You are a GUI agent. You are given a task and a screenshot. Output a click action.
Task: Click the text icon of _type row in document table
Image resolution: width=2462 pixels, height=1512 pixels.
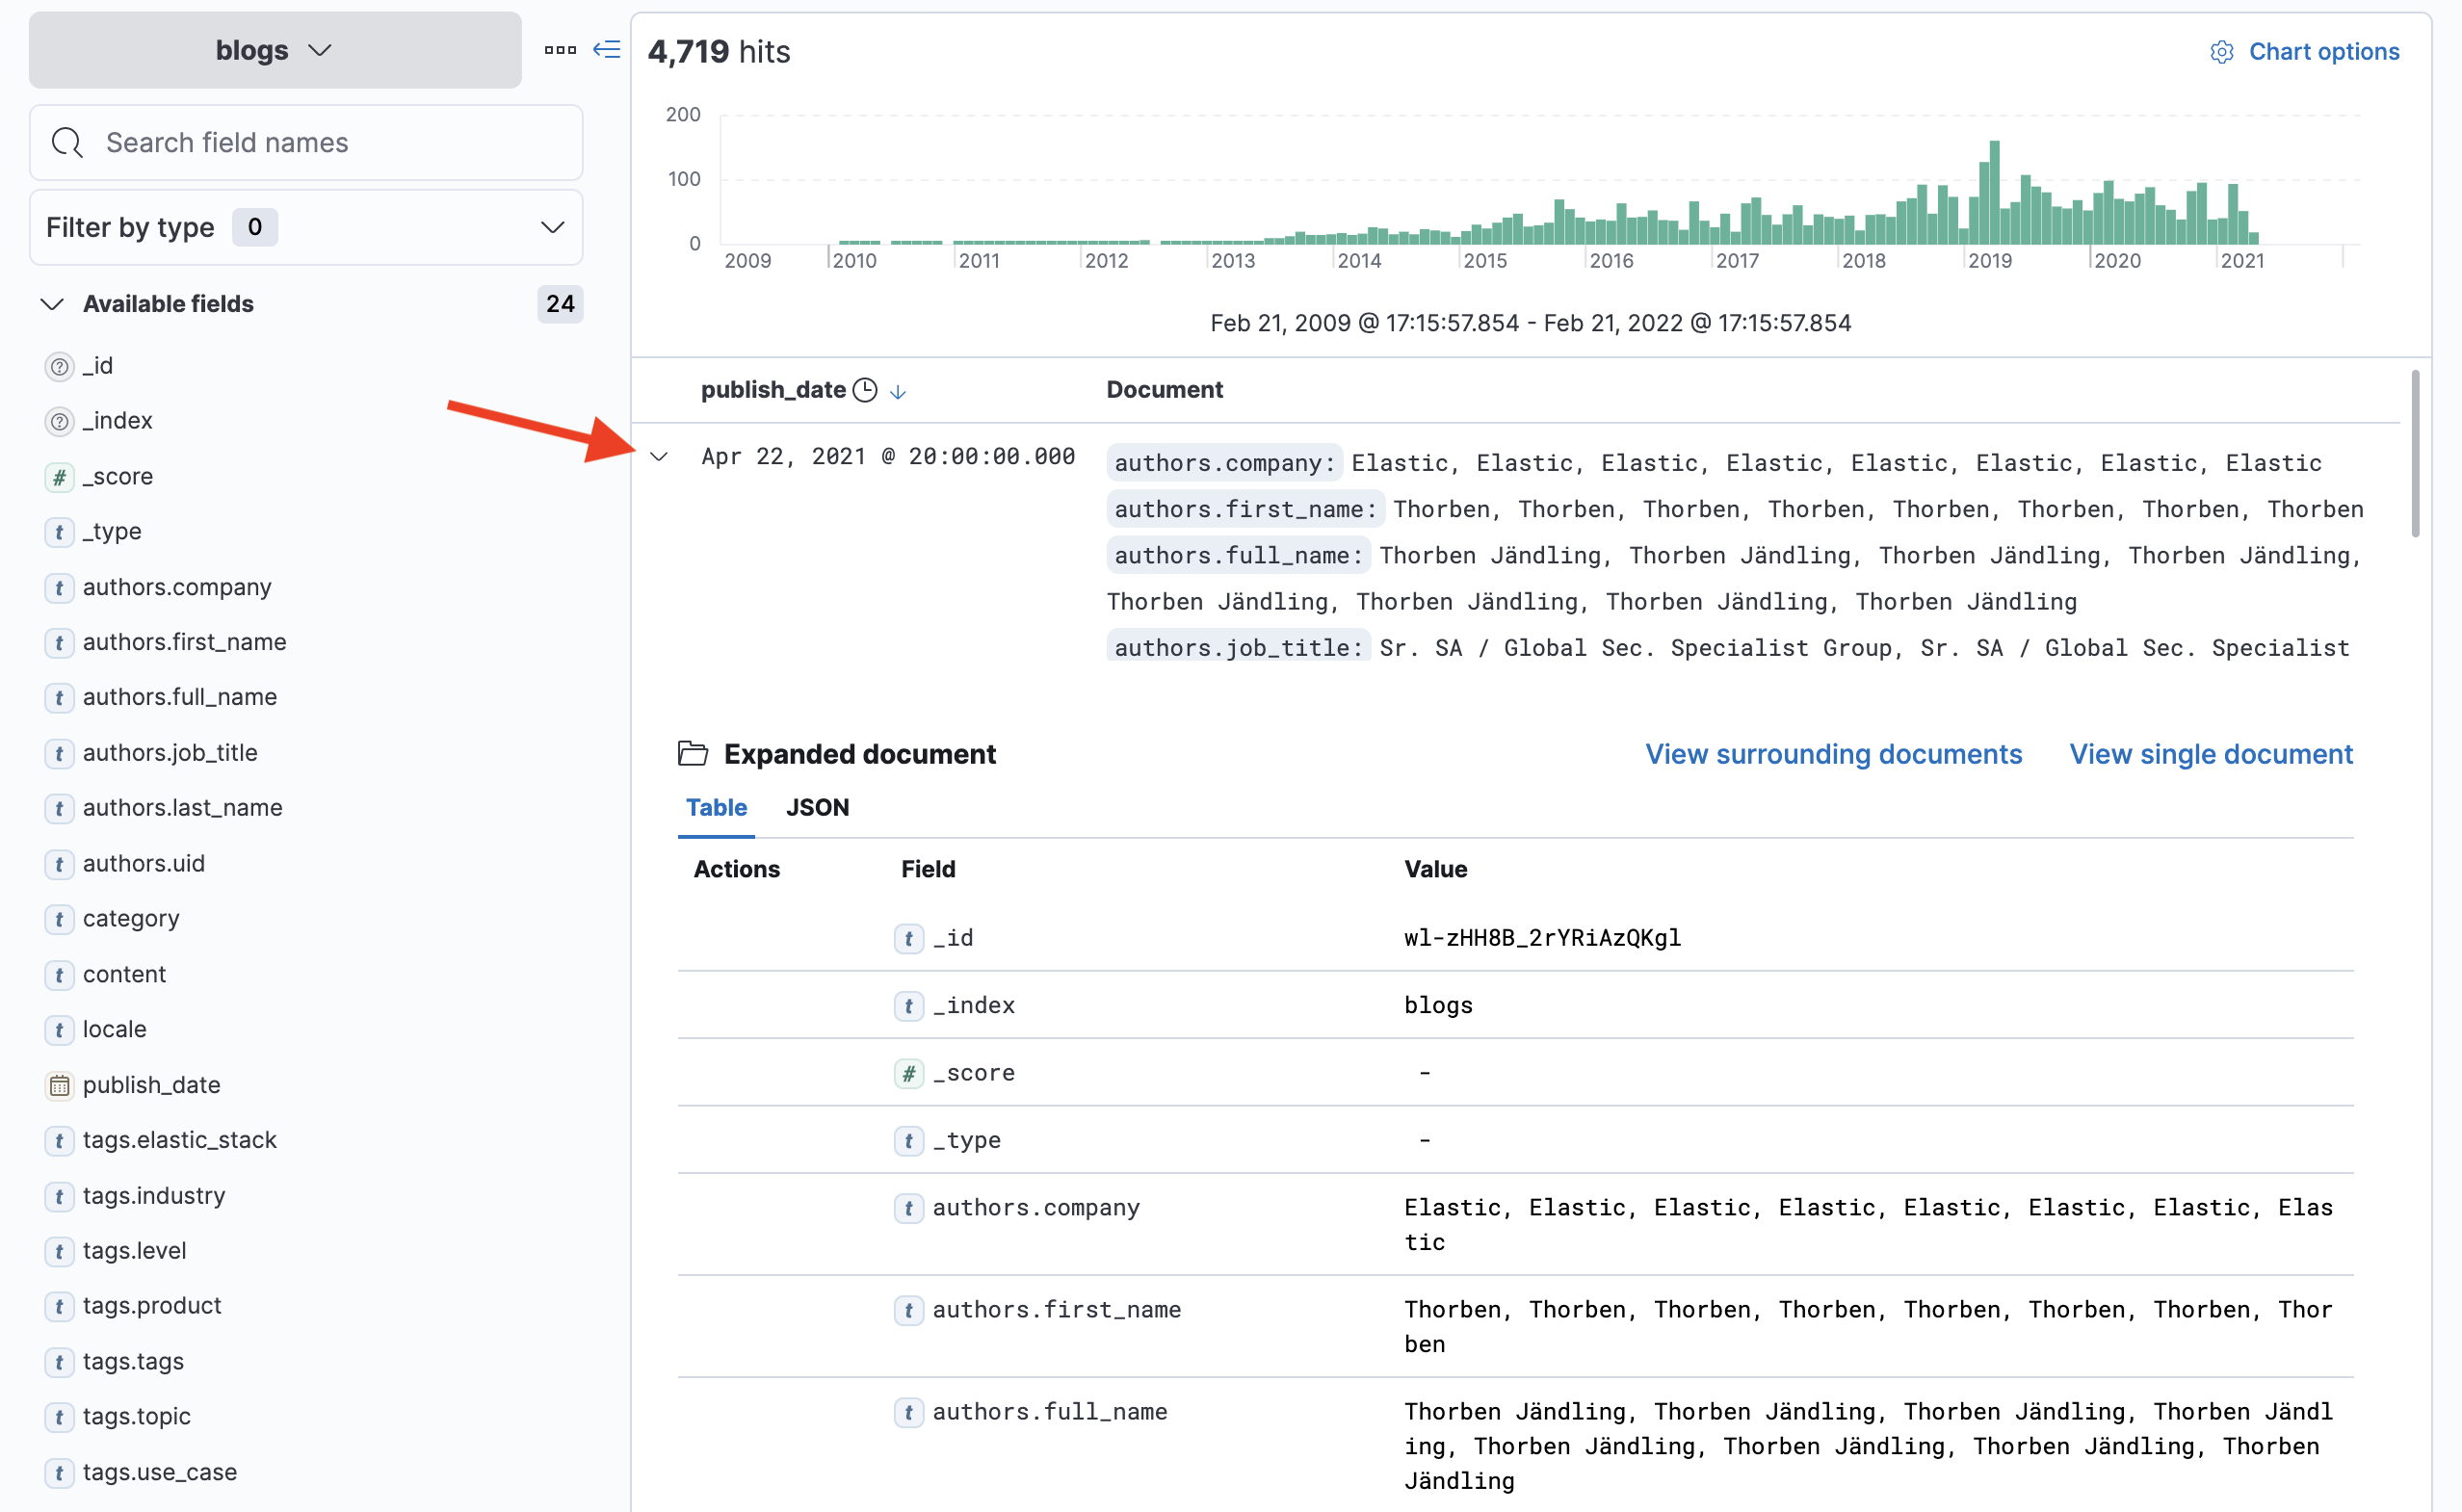point(909,1141)
